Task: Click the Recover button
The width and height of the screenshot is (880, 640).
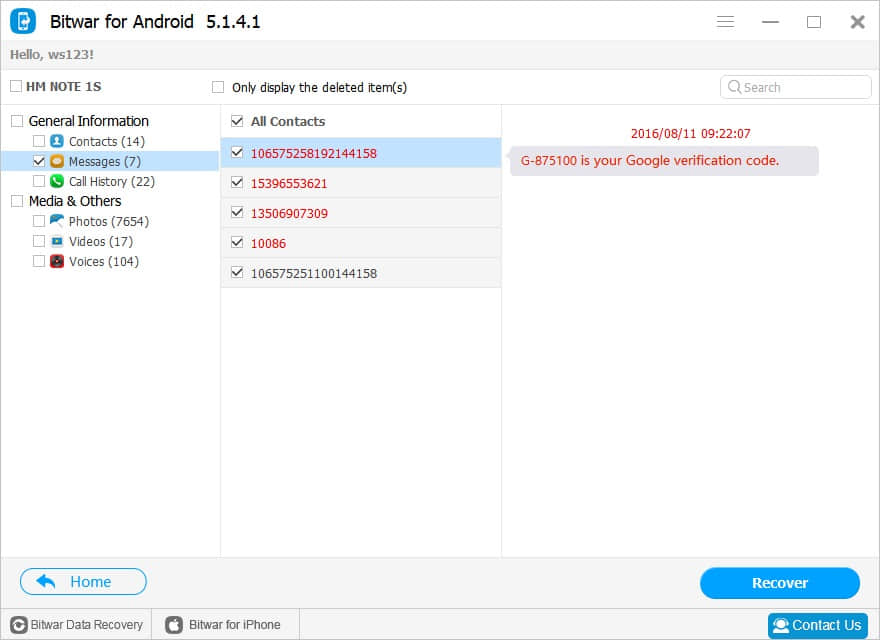Action: (x=780, y=583)
